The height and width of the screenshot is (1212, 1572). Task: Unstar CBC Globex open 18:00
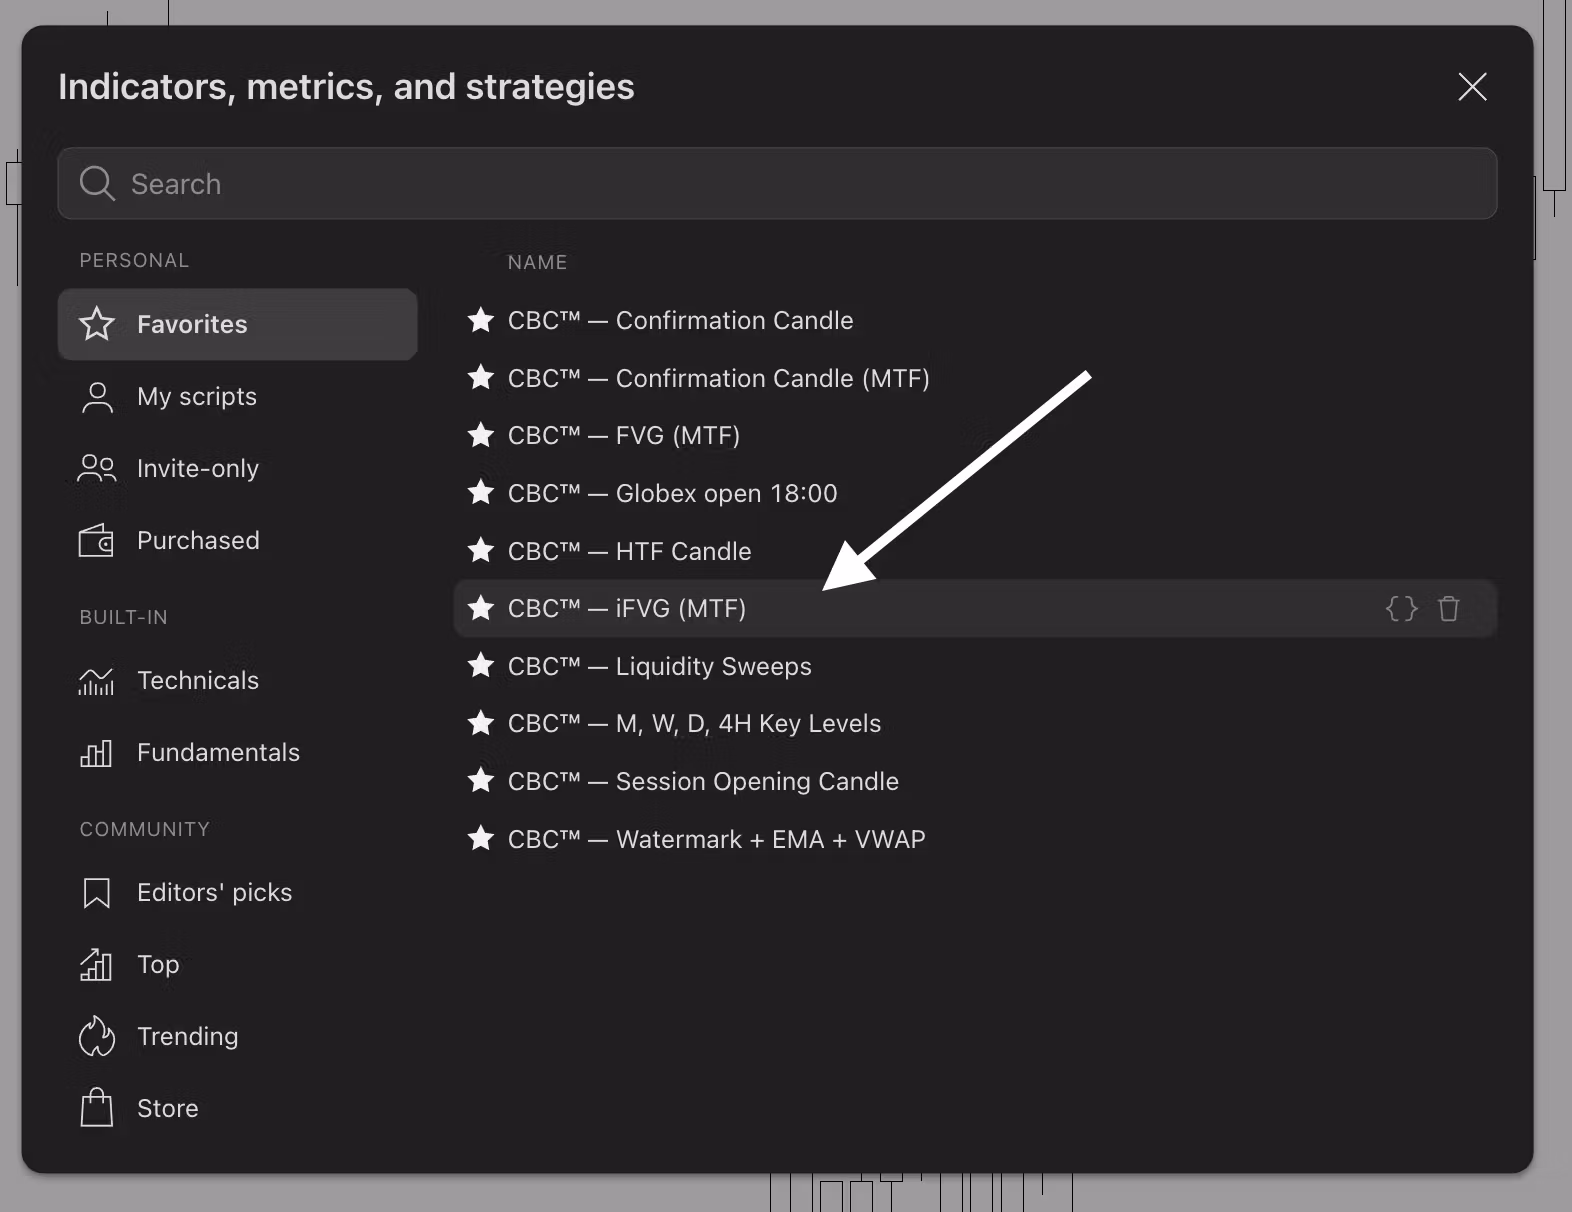tap(481, 493)
